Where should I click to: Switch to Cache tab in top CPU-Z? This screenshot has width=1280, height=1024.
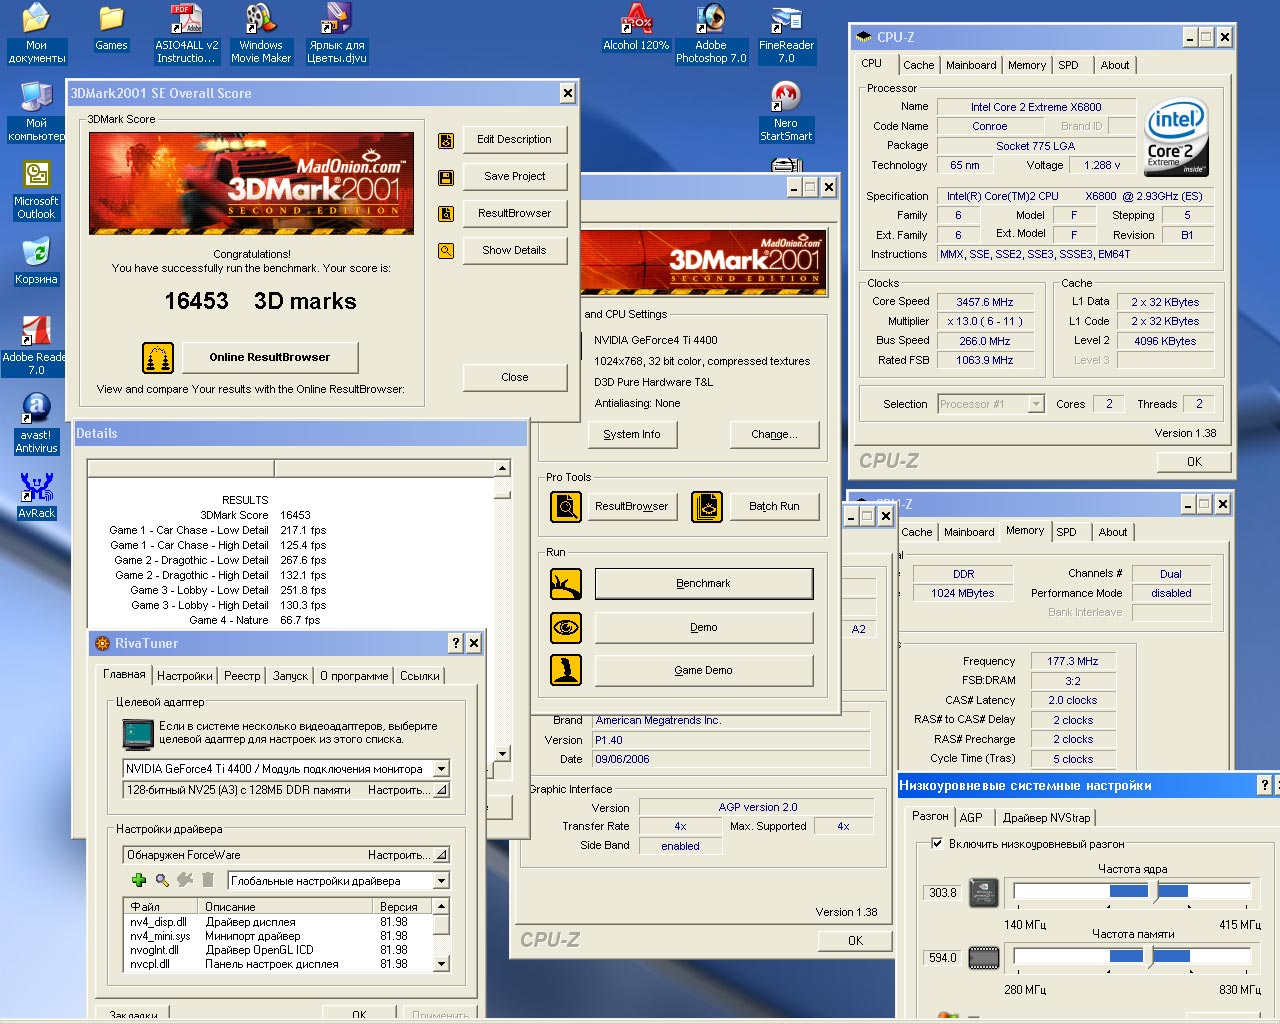[x=918, y=65]
